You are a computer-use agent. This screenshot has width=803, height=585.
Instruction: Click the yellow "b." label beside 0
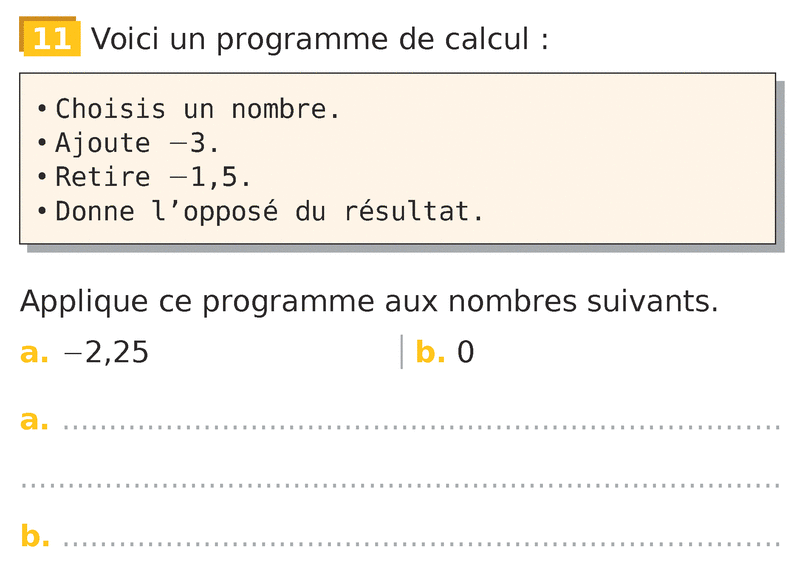[x=430, y=353]
